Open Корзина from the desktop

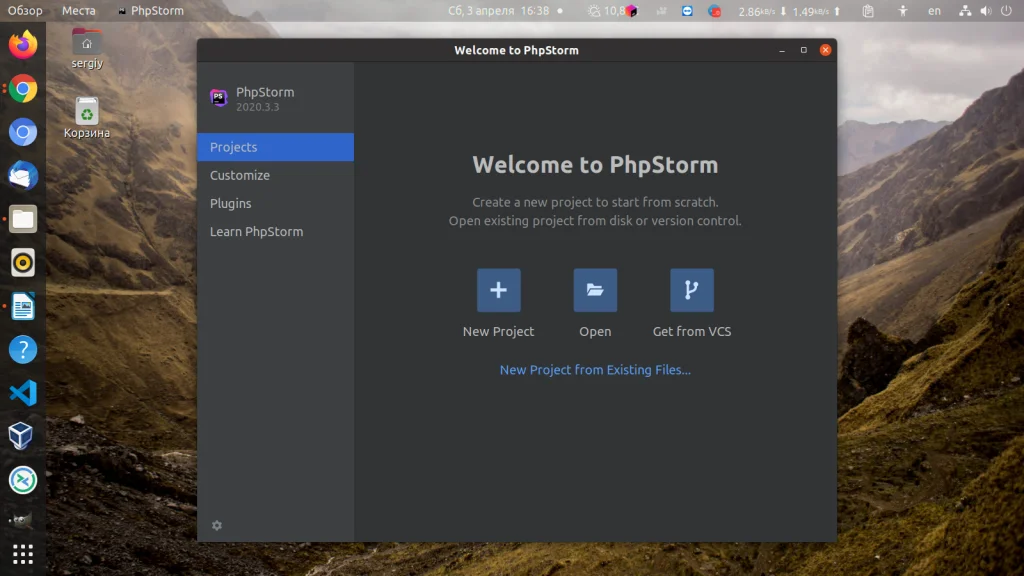tap(86, 113)
